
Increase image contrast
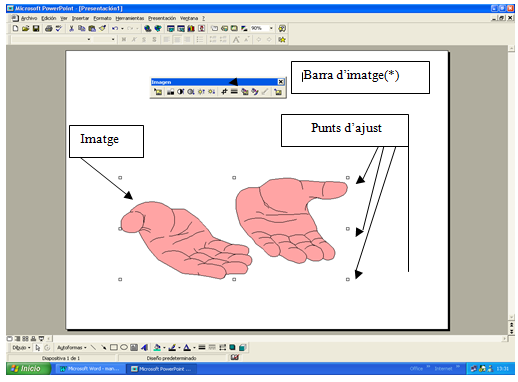(x=181, y=92)
